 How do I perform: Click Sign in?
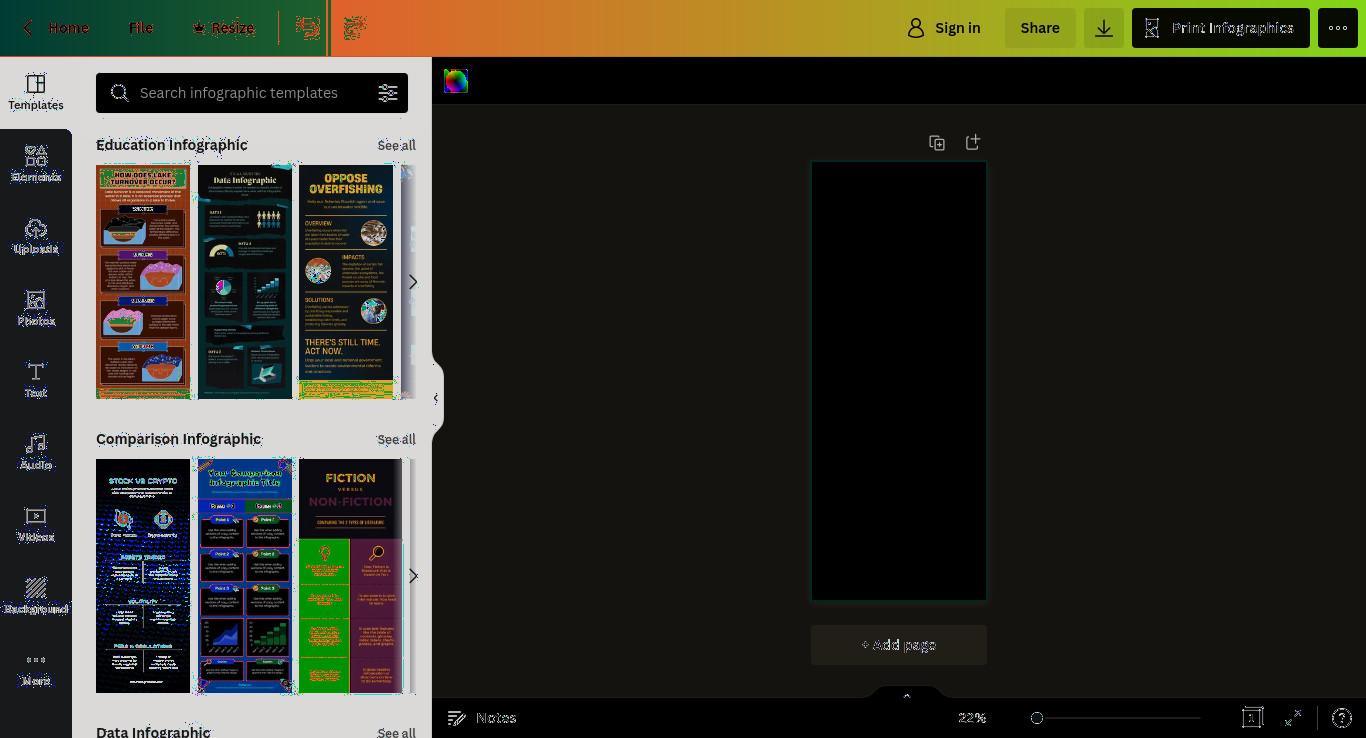click(944, 28)
